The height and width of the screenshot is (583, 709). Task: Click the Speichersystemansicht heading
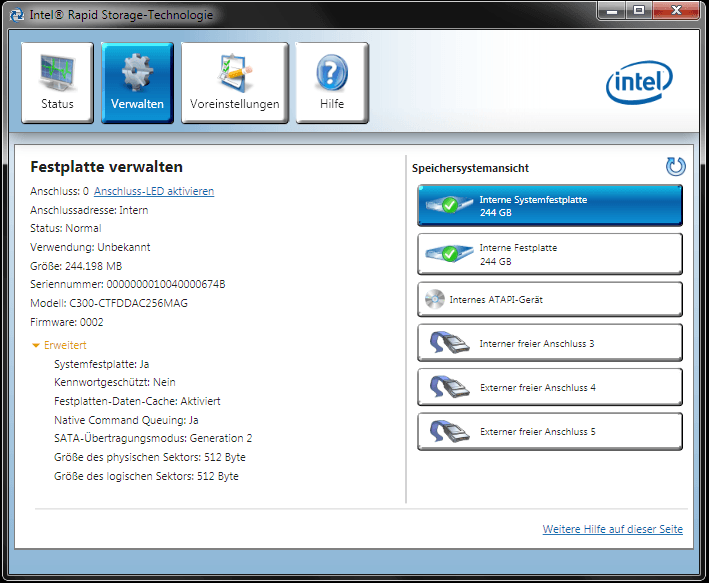coord(470,168)
